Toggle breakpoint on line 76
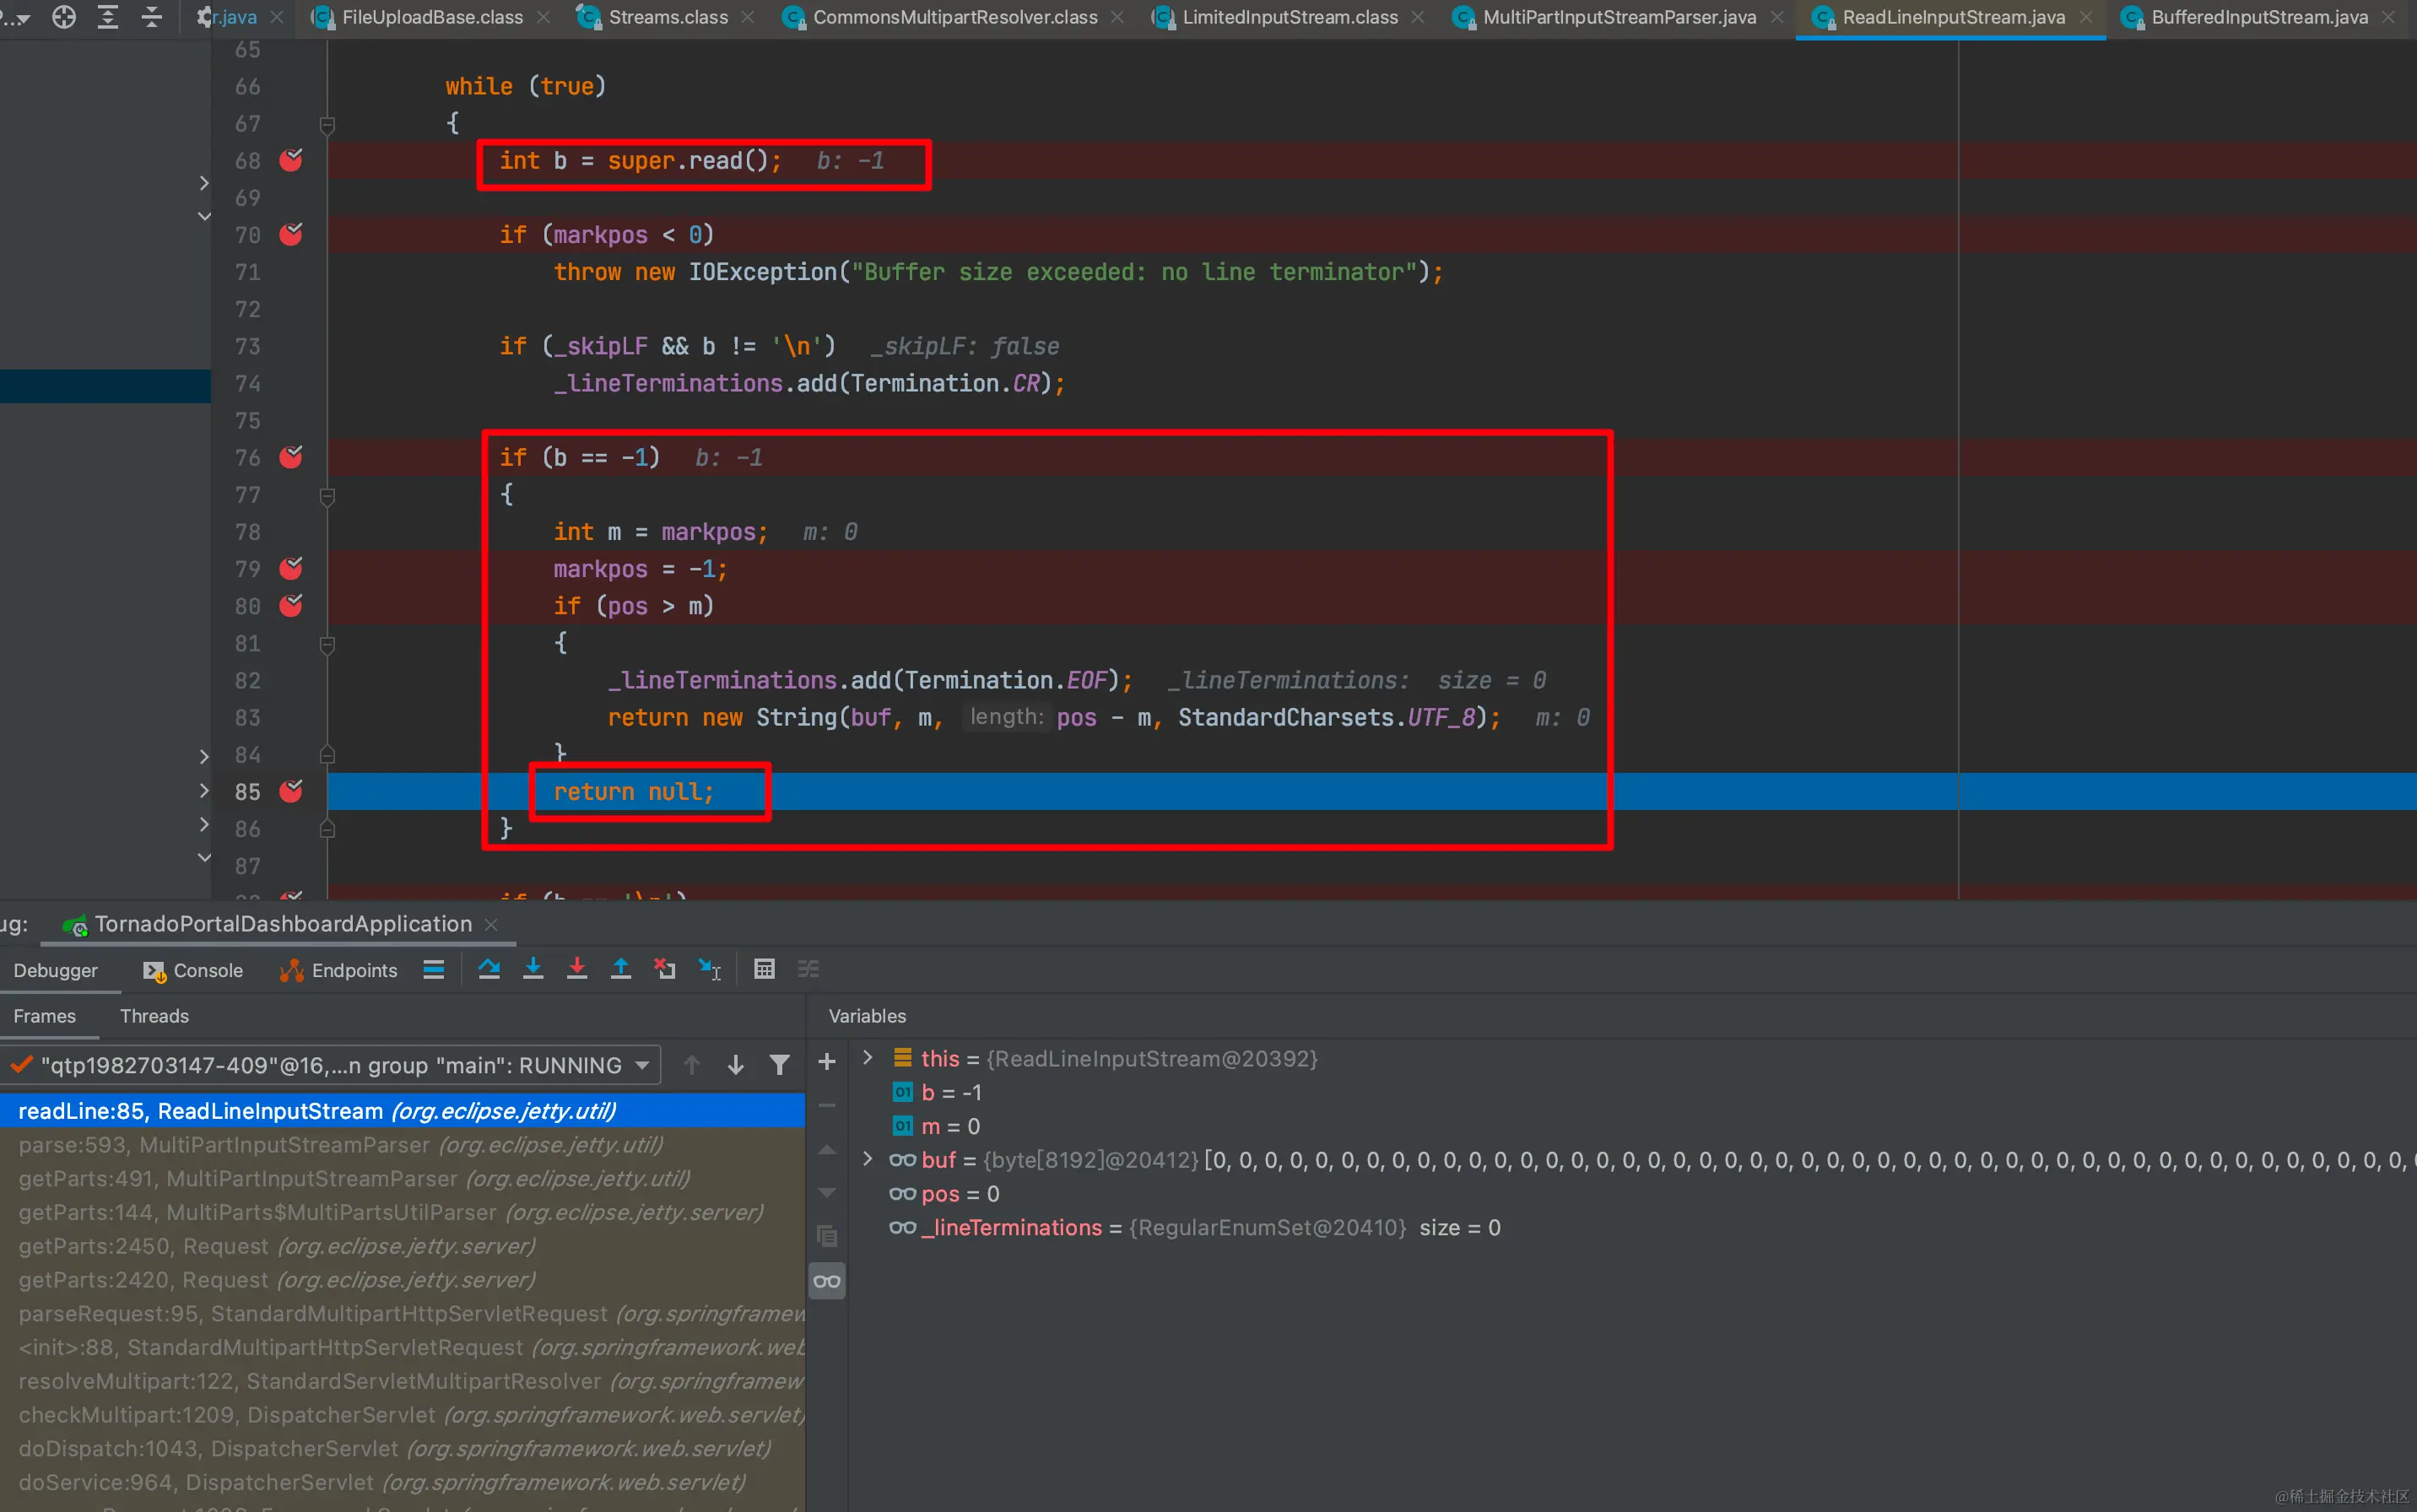 (x=291, y=457)
